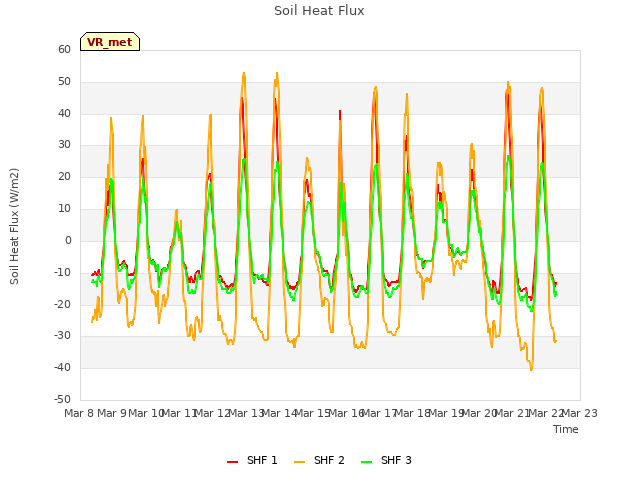Click the 60 y-axis tick label
640x480 pixels.
[x=64, y=49]
